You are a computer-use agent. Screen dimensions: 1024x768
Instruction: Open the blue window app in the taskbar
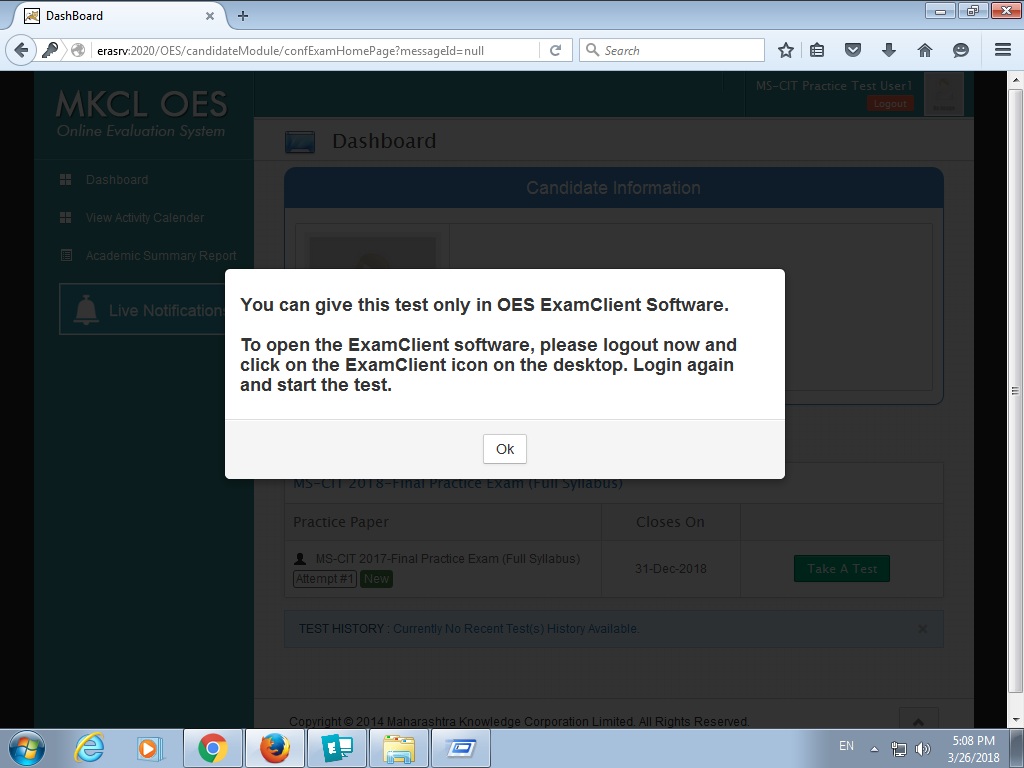pos(461,748)
